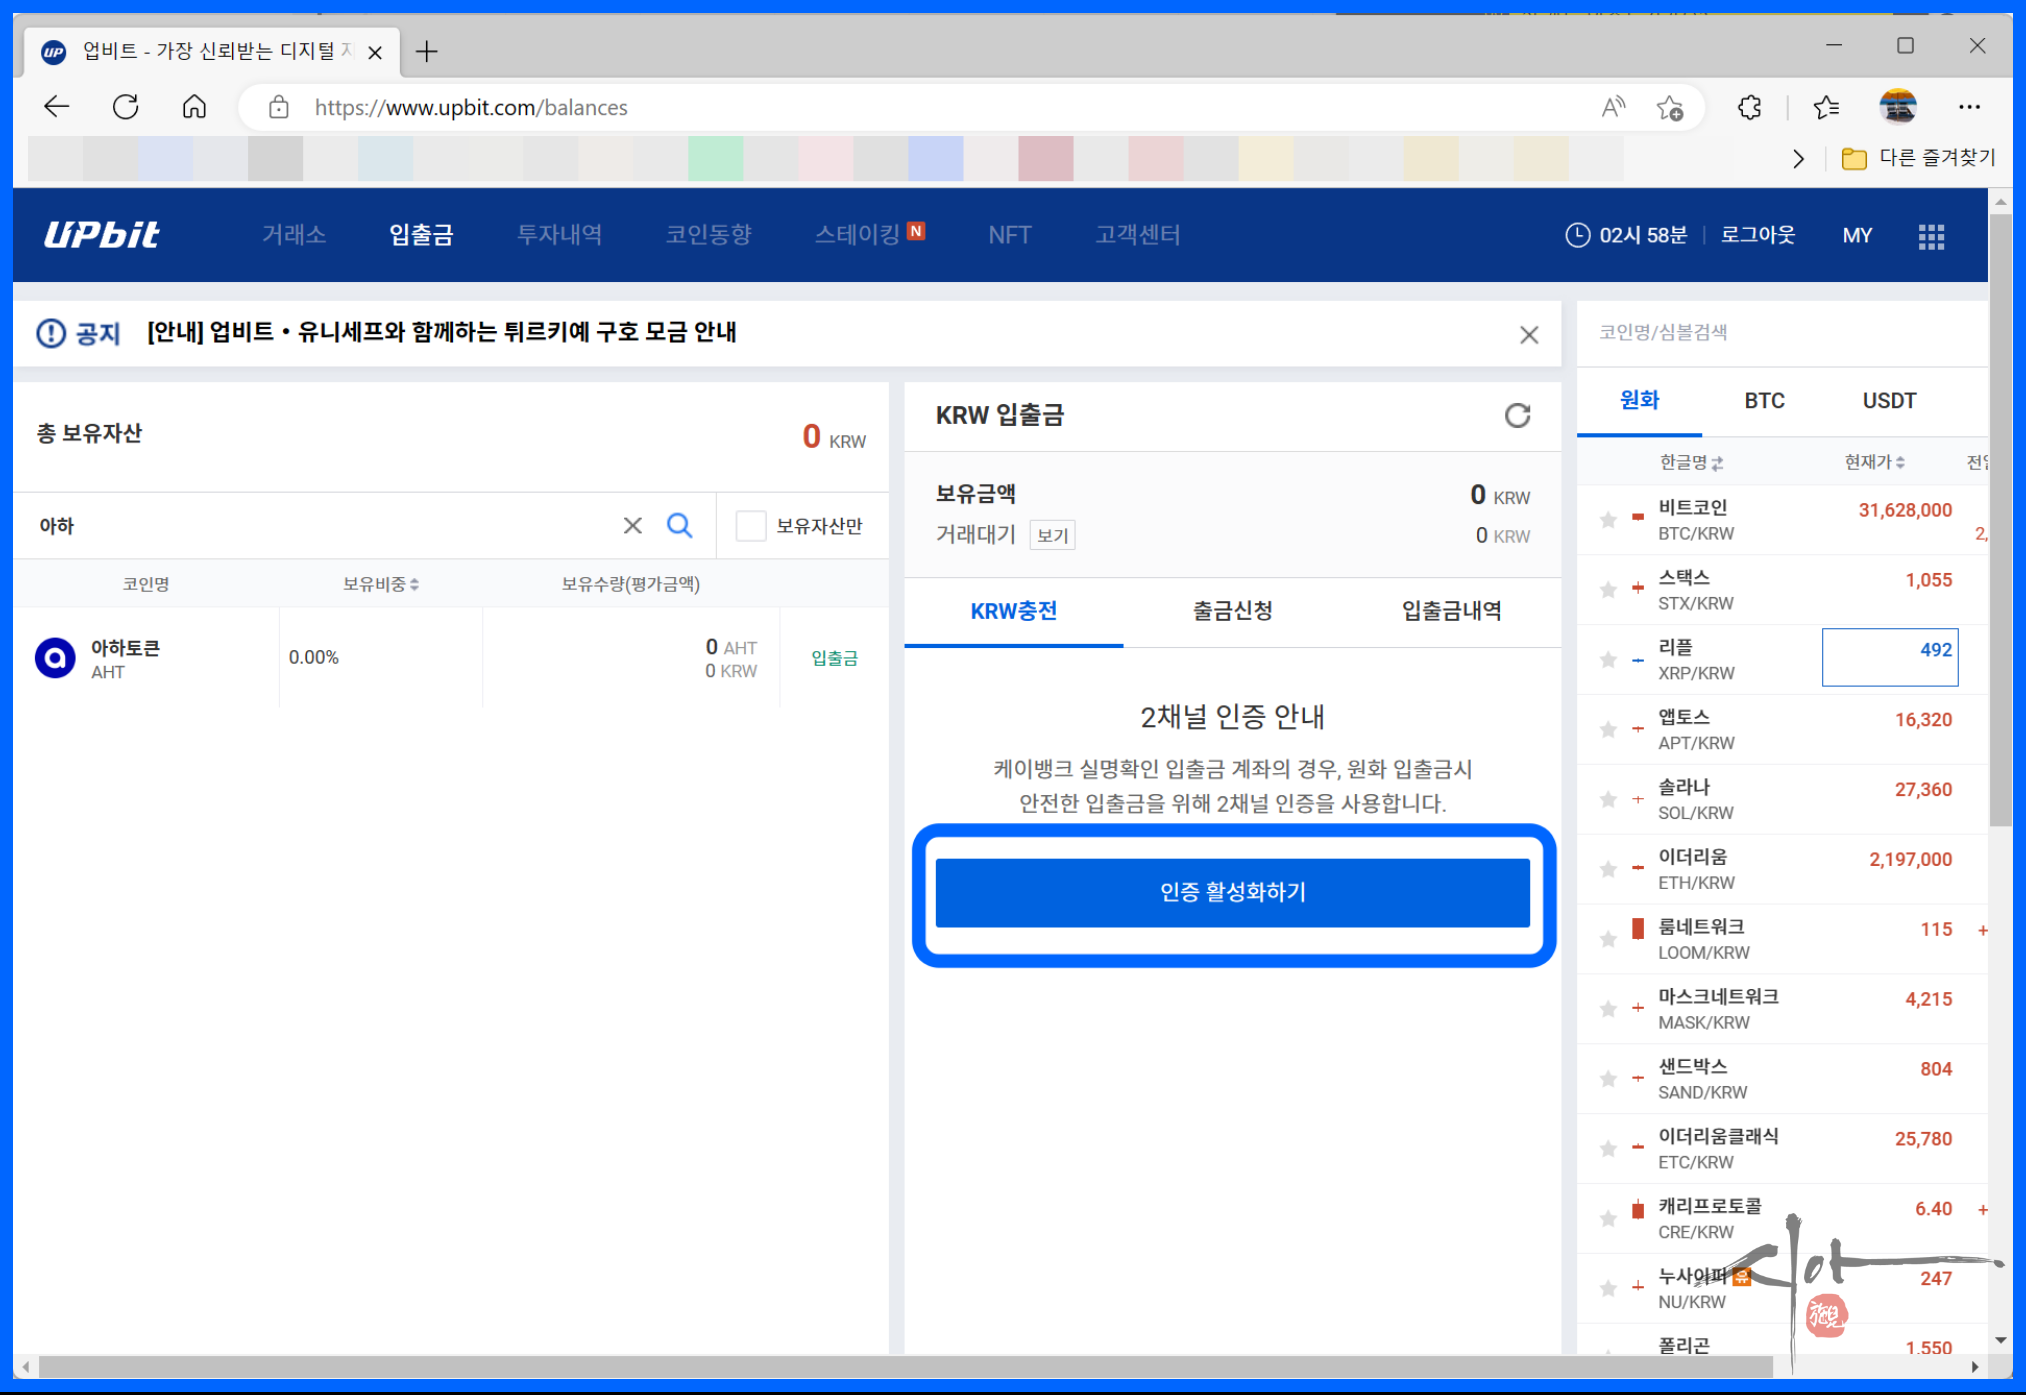Viewport: 2026px width, 1395px height.
Task: Open the grid apps menu icon in header
Action: click(1931, 236)
